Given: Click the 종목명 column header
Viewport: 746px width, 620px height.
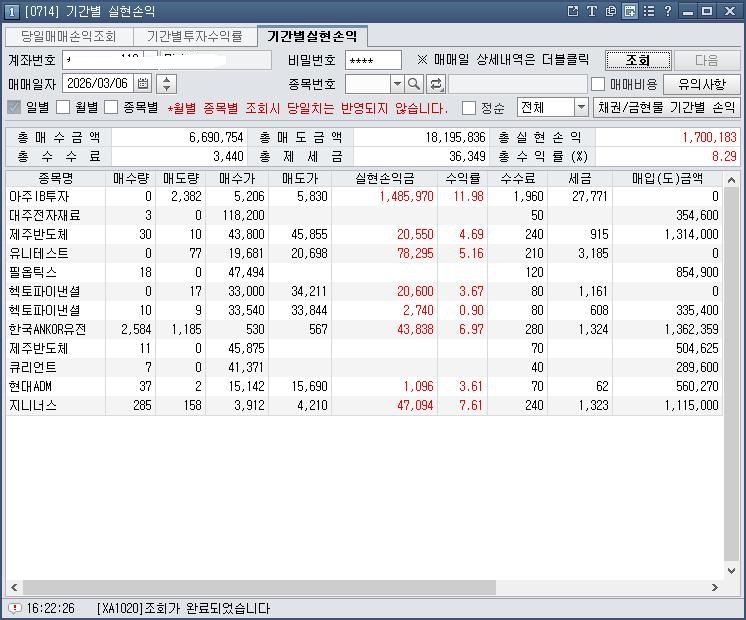Looking at the screenshot, I should (56, 178).
